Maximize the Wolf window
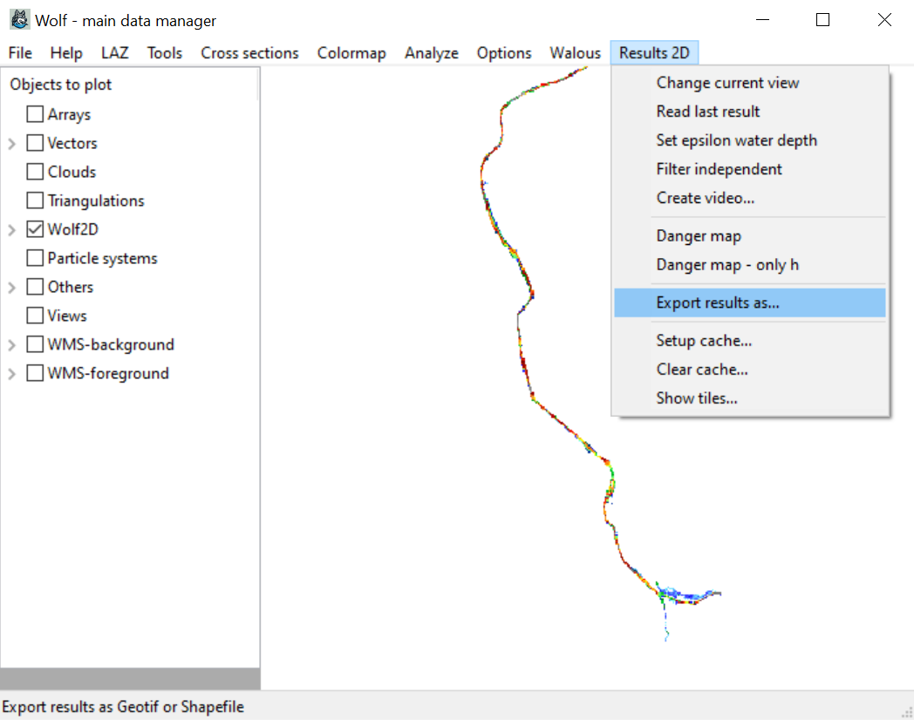The width and height of the screenshot is (914, 720). coord(822,20)
